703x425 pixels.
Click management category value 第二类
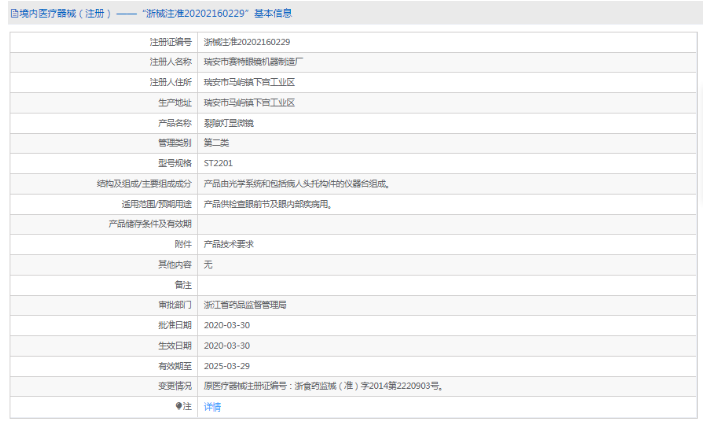coord(216,143)
